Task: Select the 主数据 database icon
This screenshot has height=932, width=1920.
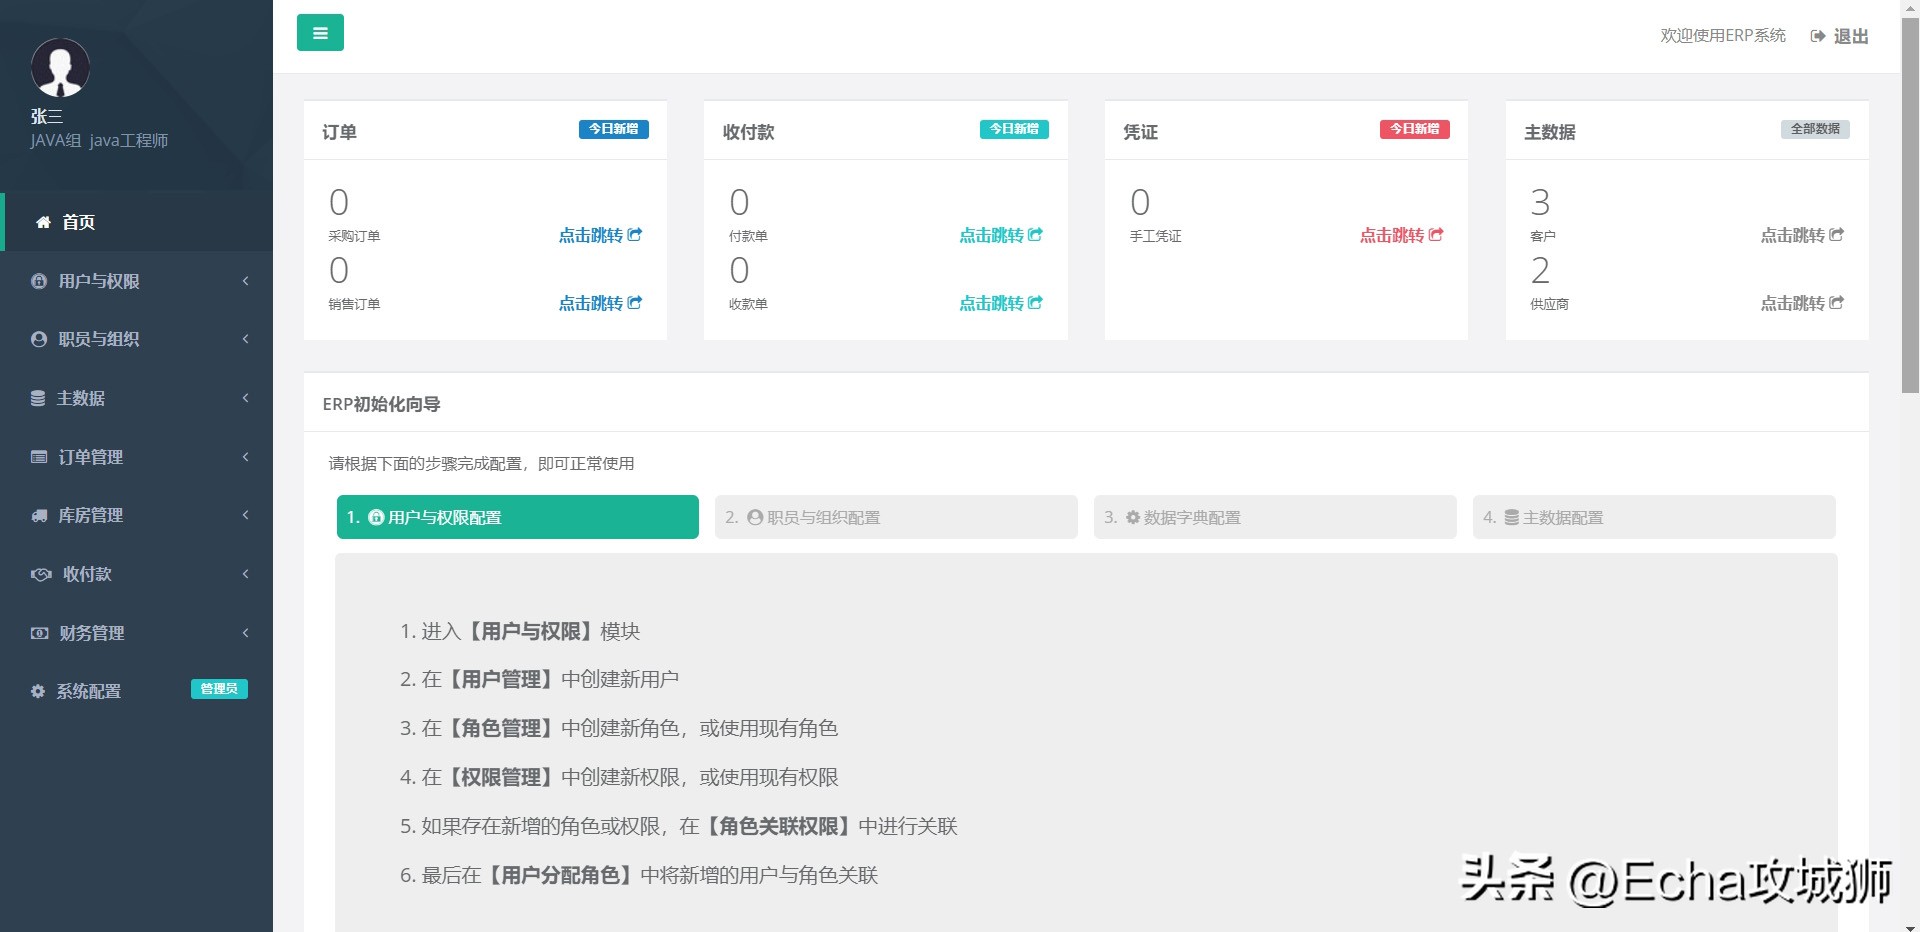Action: 38,398
